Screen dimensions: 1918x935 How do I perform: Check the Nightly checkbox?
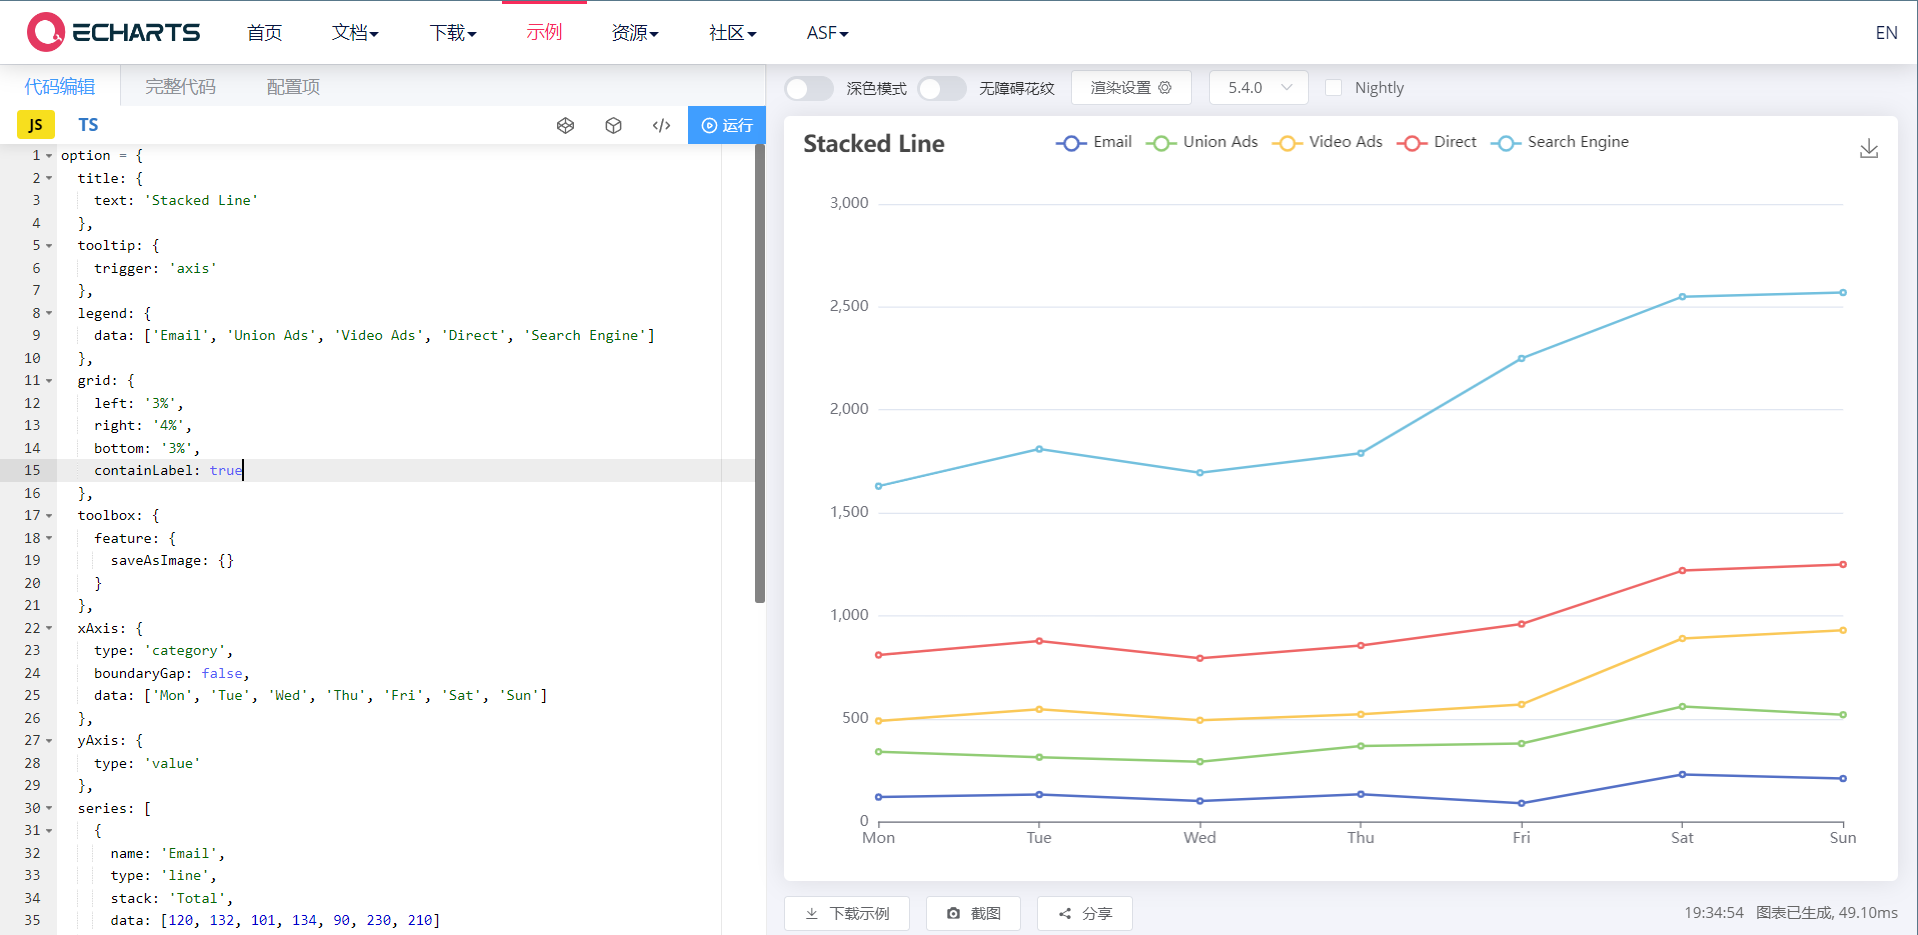[1333, 88]
